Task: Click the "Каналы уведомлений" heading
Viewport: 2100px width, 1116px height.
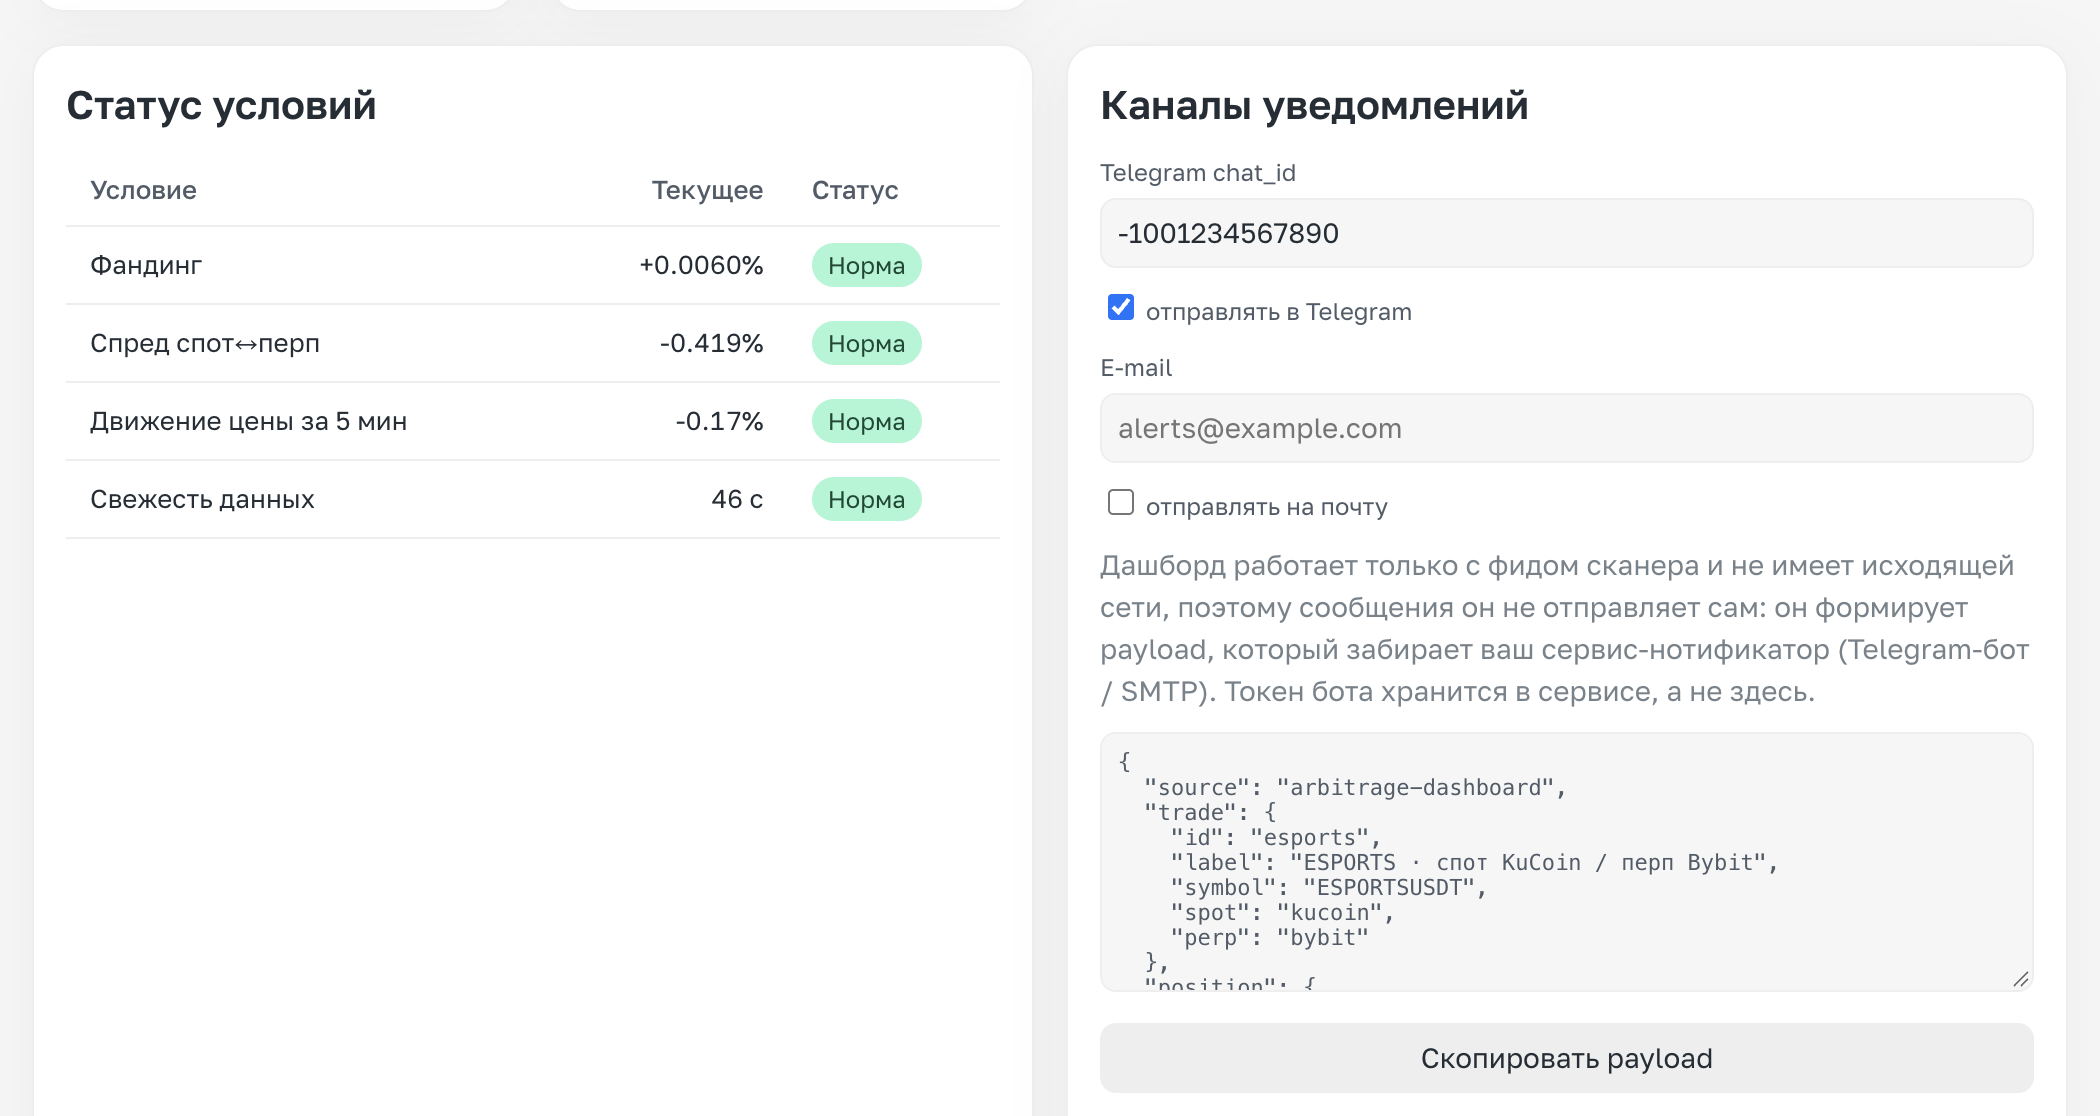Action: coord(1314,105)
